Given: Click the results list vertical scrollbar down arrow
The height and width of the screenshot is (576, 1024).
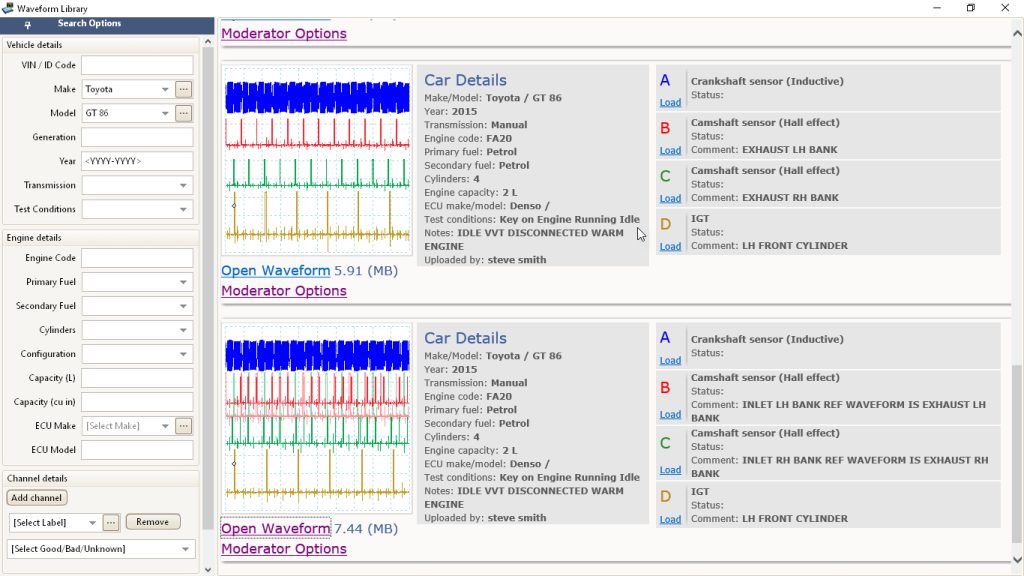Looking at the screenshot, I should click(1017, 560).
